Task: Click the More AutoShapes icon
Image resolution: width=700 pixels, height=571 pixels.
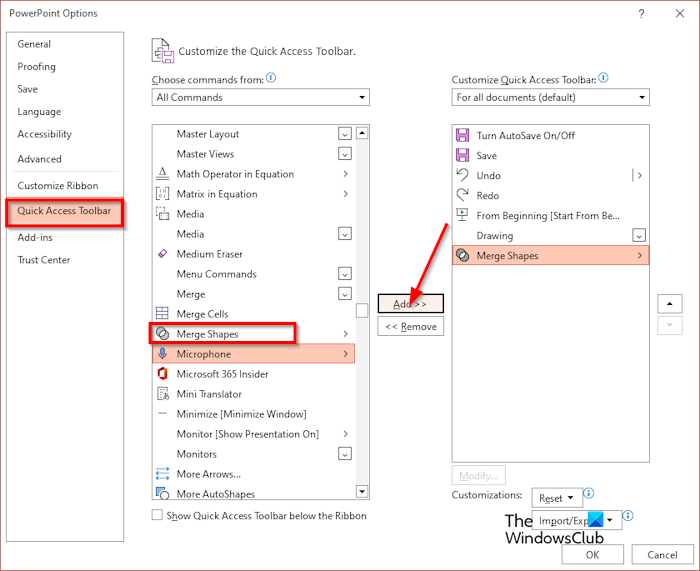Action: point(162,493)
